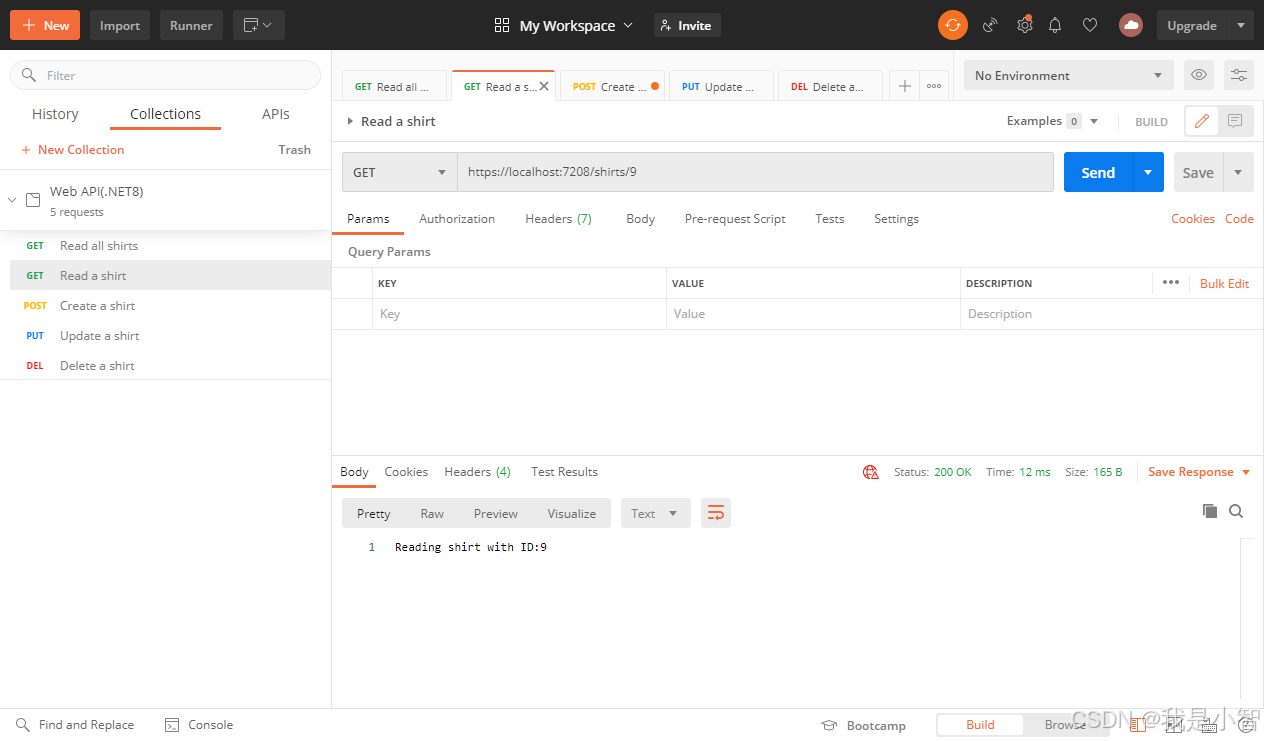1264x741 pixels.
Task: Click the environment quick look eye icon
Action: pos(1199,75)
